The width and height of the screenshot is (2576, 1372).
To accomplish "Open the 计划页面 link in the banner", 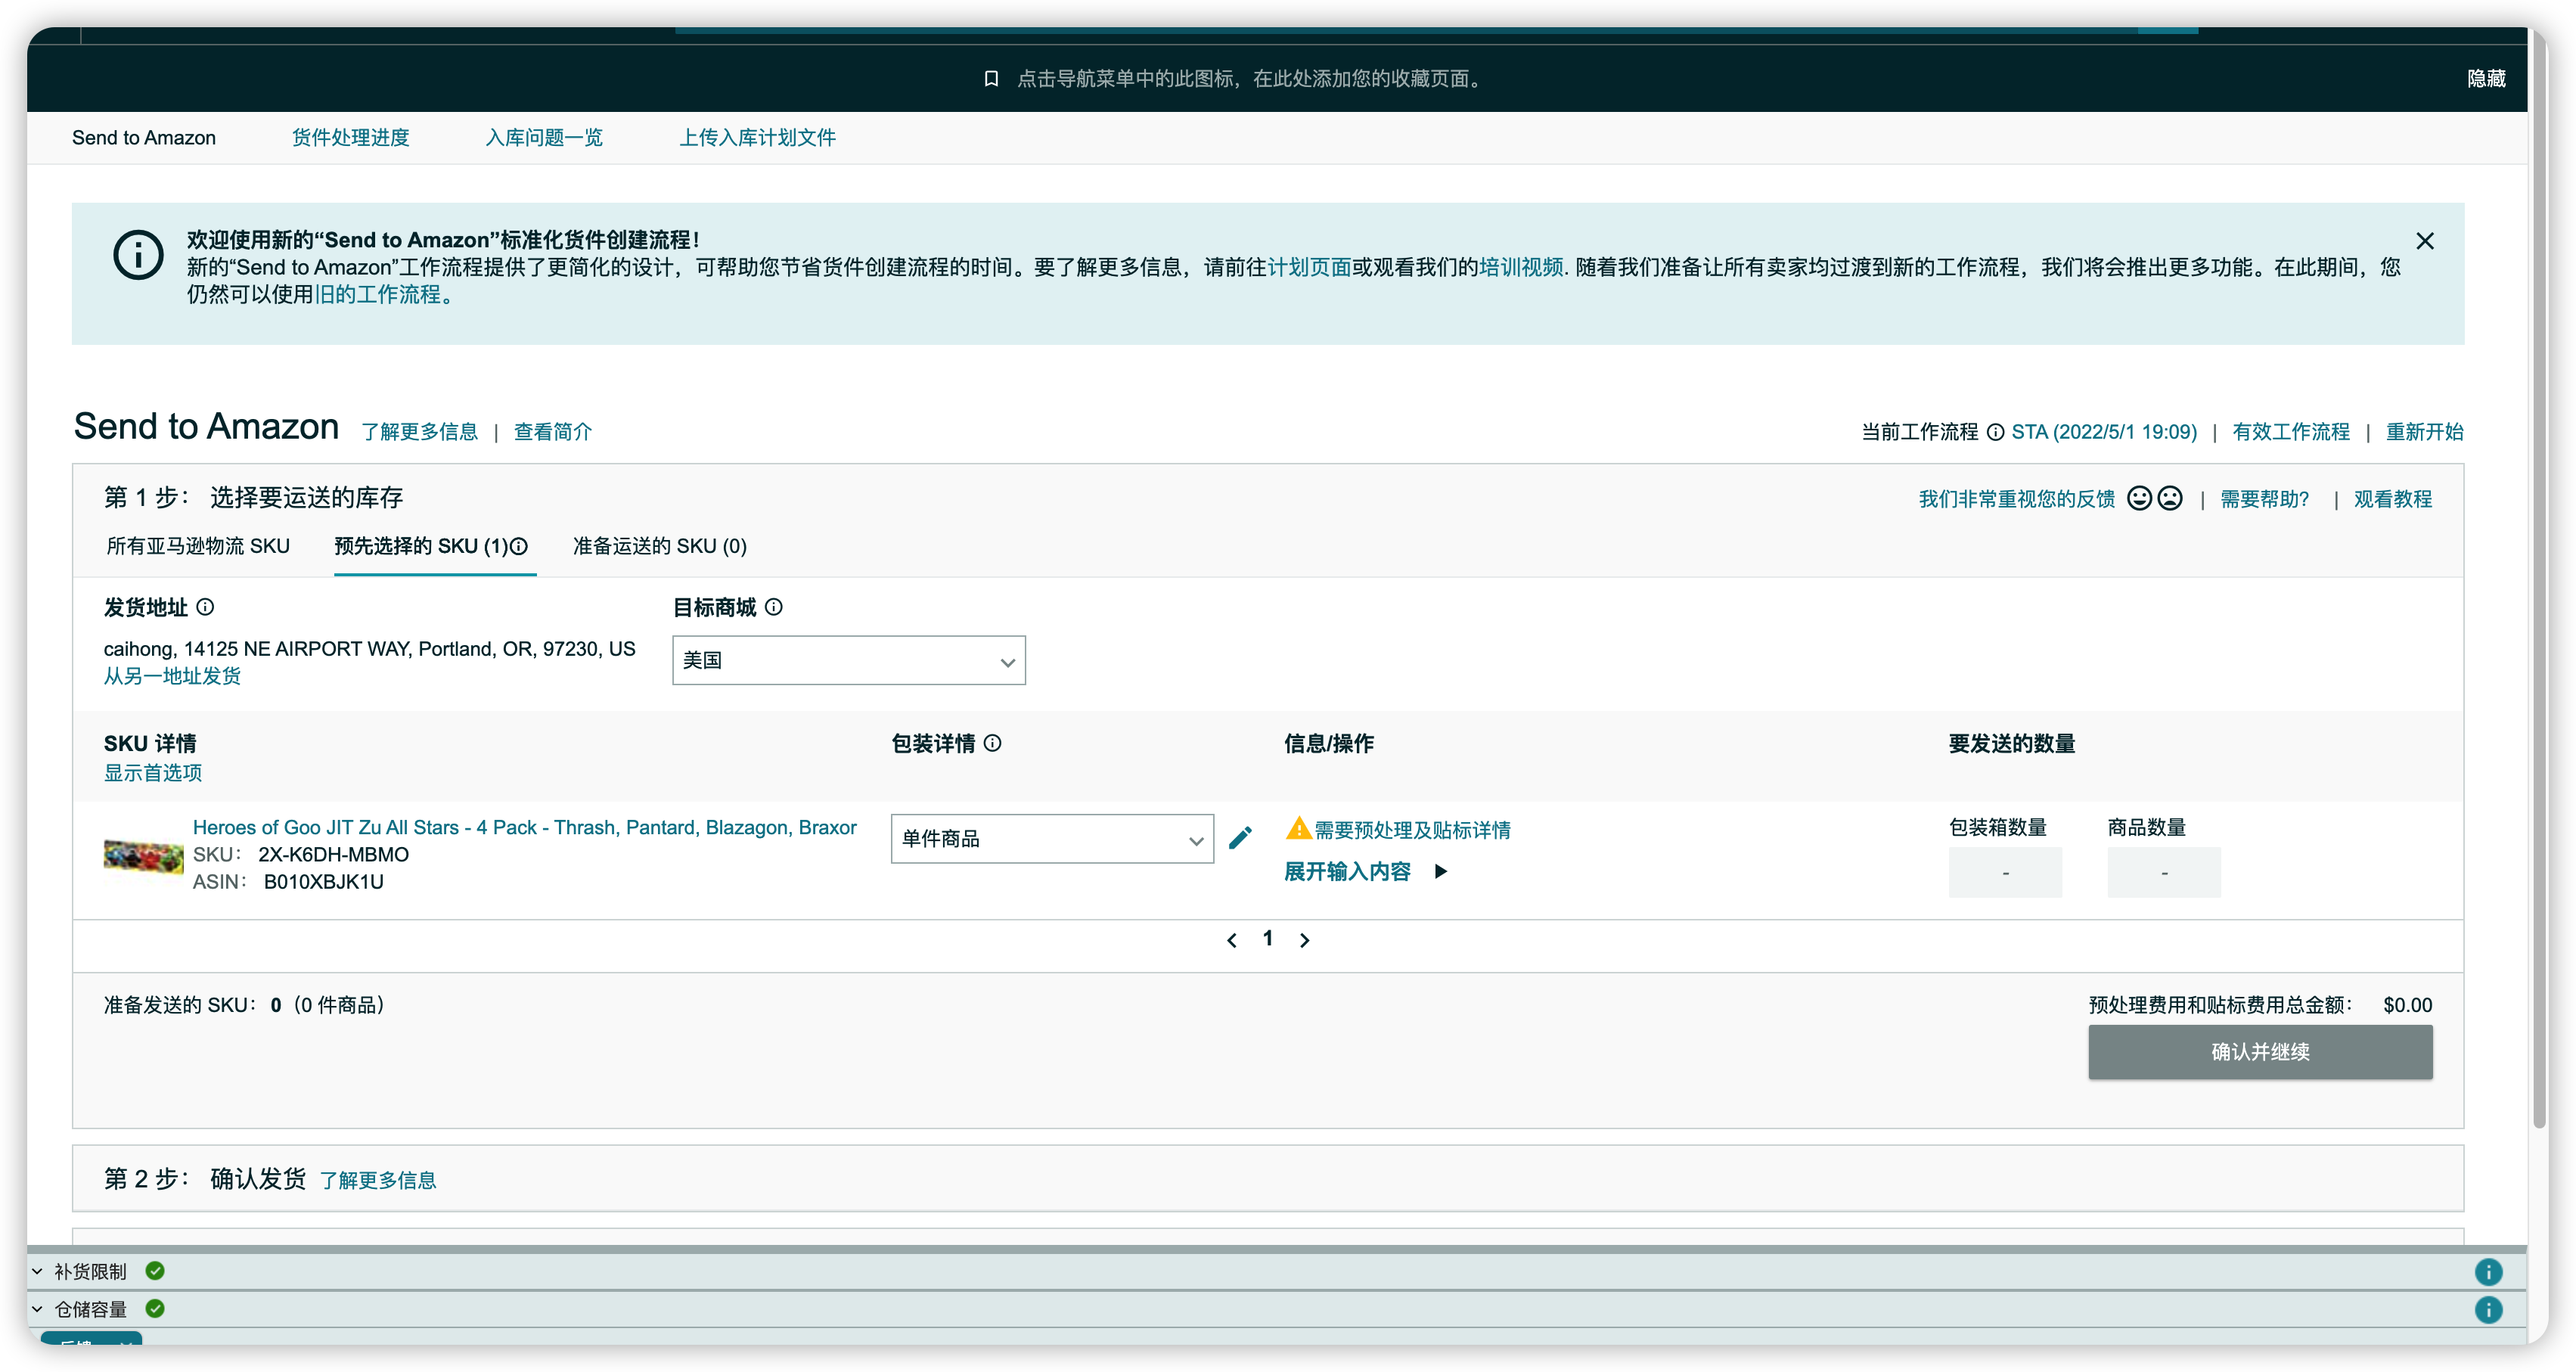I will coord(1309,267).
